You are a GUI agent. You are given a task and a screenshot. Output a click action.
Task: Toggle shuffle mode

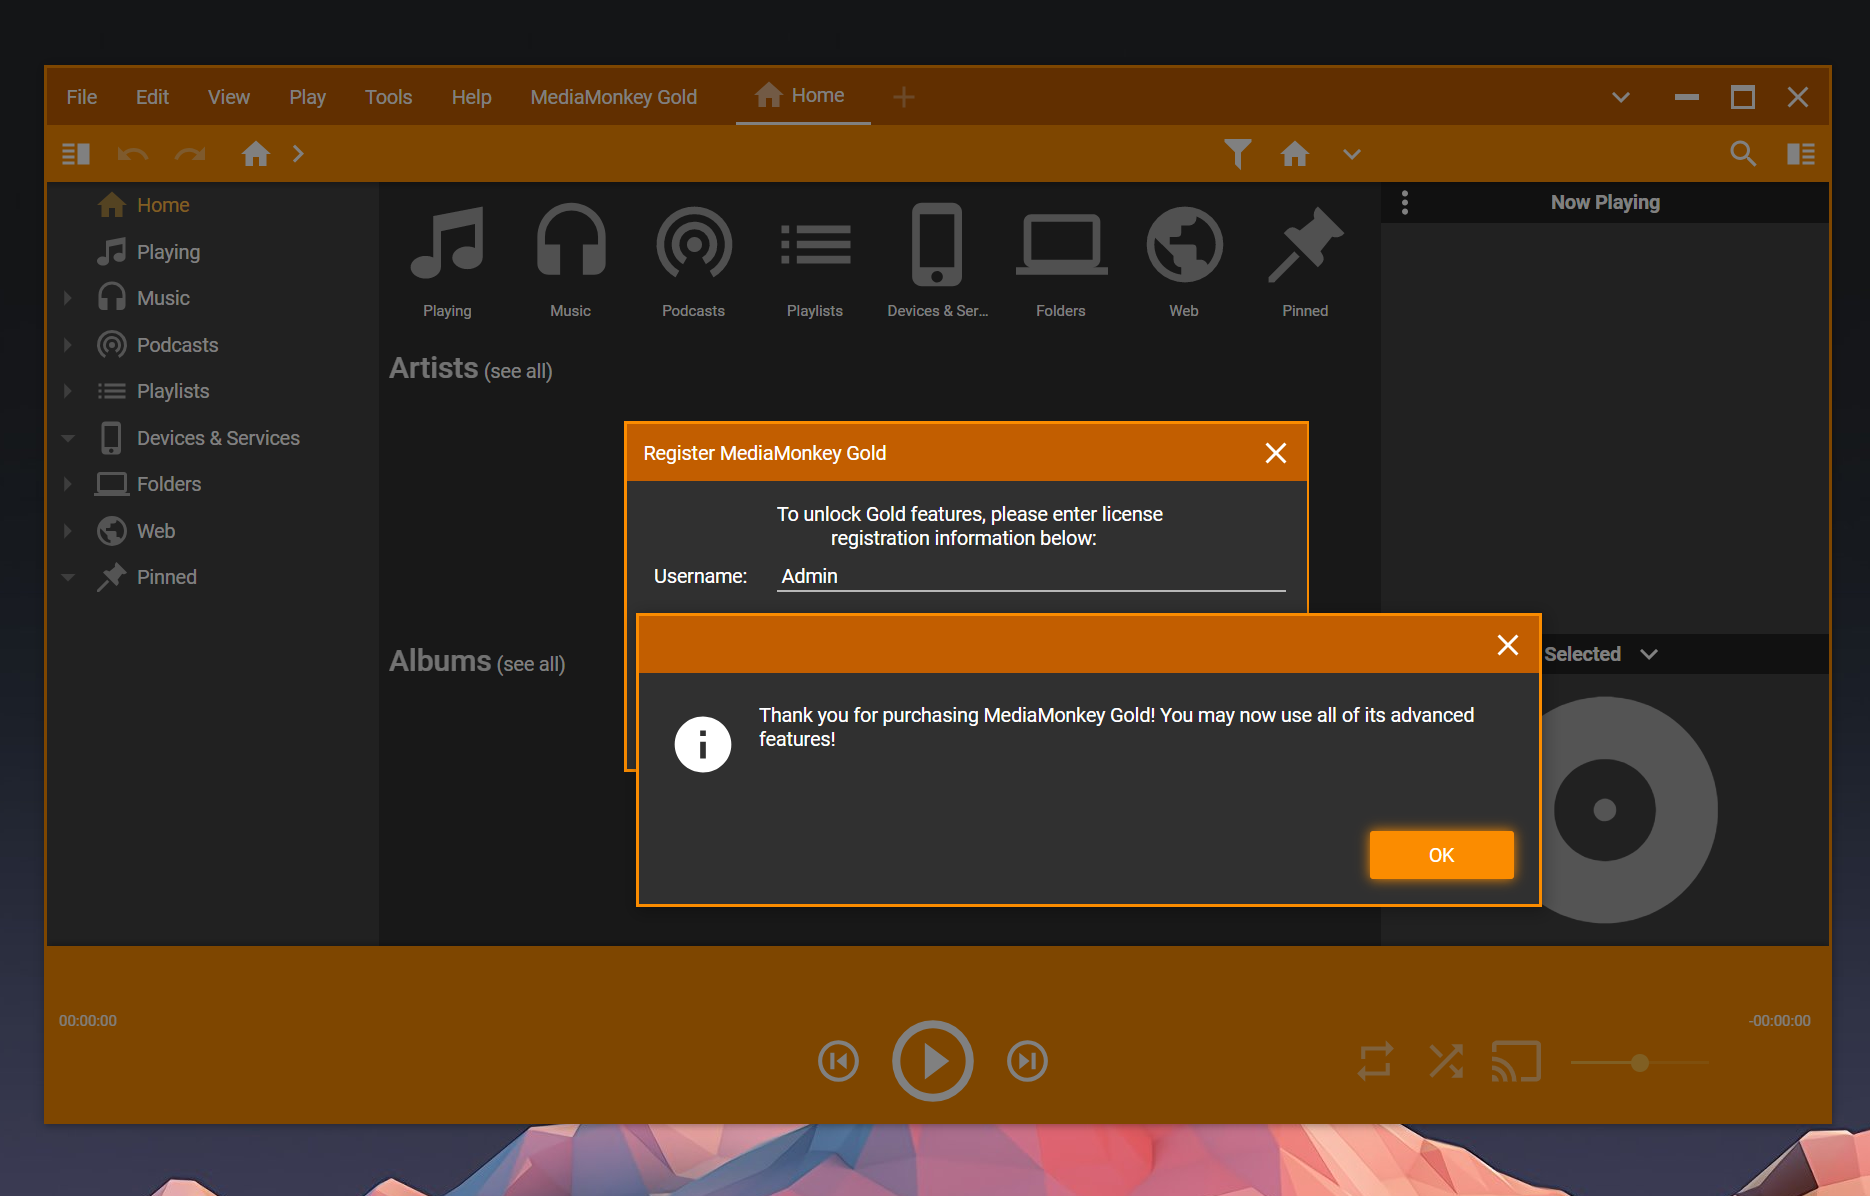pyautogui.click(x=1446, y=1061)
